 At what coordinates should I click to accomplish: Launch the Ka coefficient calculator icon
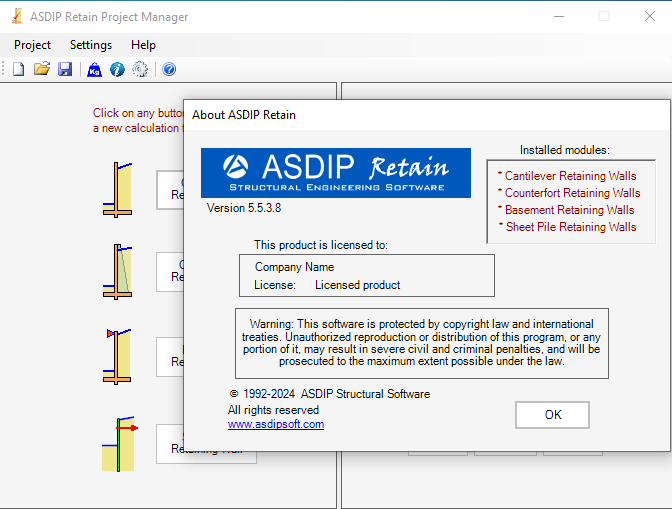pyautogui.click(x=94, y=69)
